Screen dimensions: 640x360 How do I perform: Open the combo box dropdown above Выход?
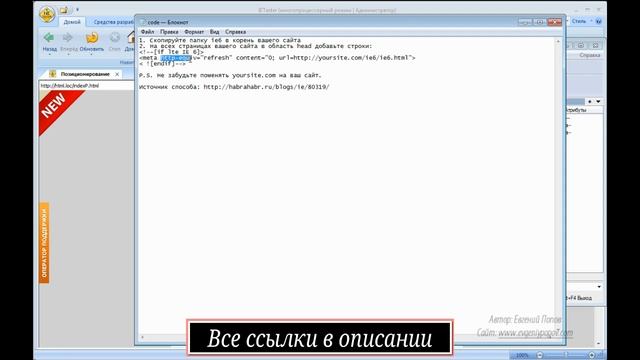tap(599, 287)
